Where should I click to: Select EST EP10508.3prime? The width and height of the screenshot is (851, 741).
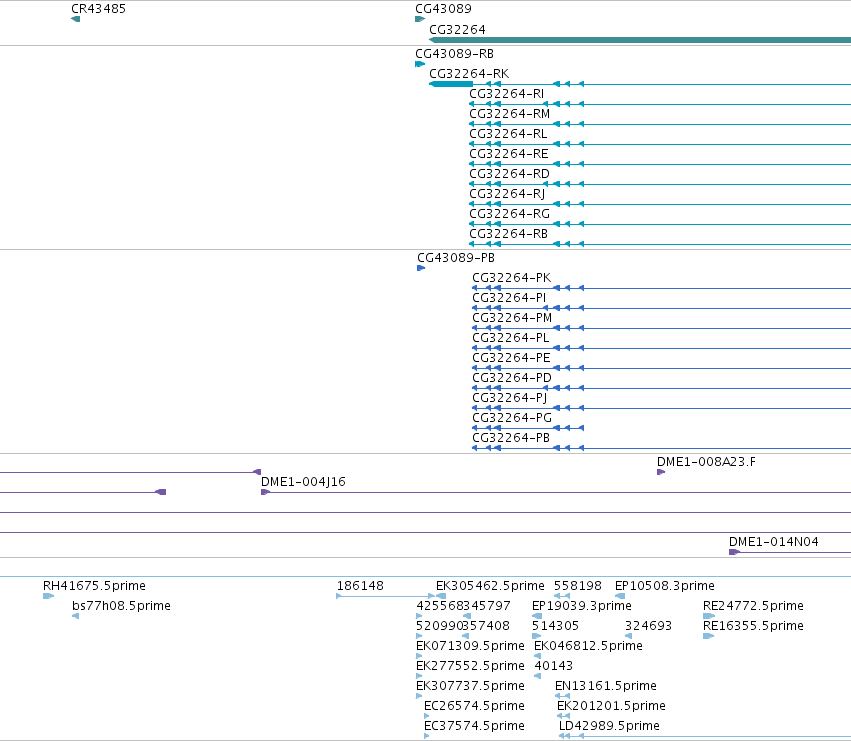(x=664, y=586)
